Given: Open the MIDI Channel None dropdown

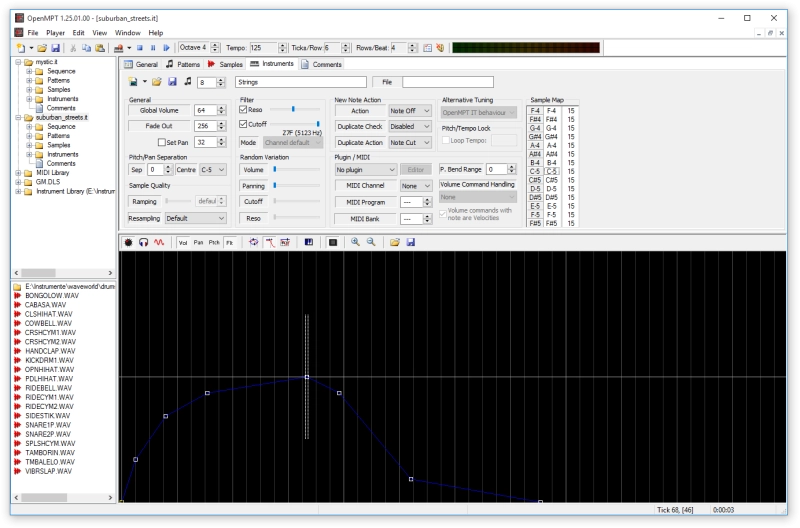Looking at the screenshot, I should coord(416,186).
